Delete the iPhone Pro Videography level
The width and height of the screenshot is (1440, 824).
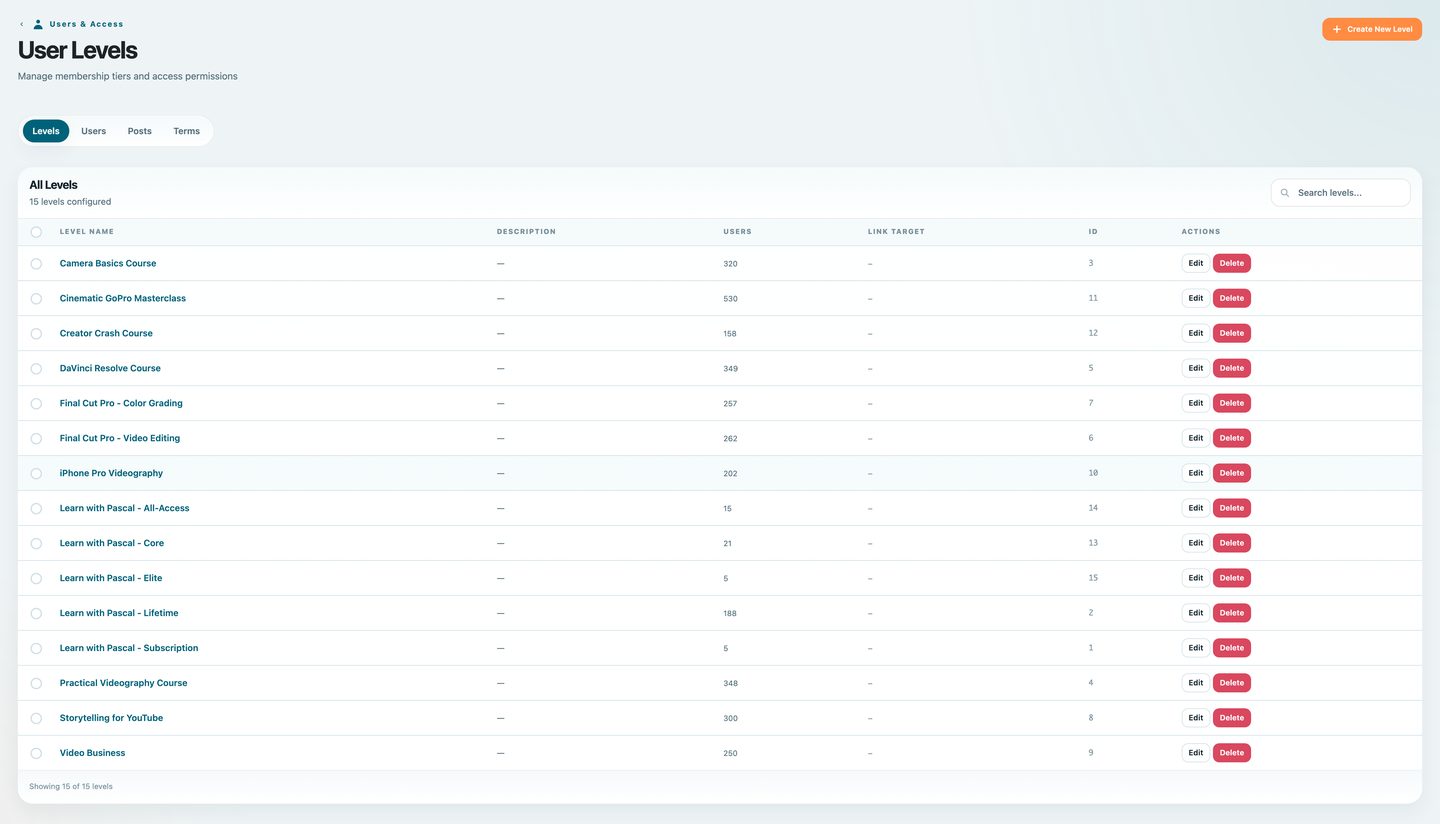pyautogui.click(x=1232, y=473)
